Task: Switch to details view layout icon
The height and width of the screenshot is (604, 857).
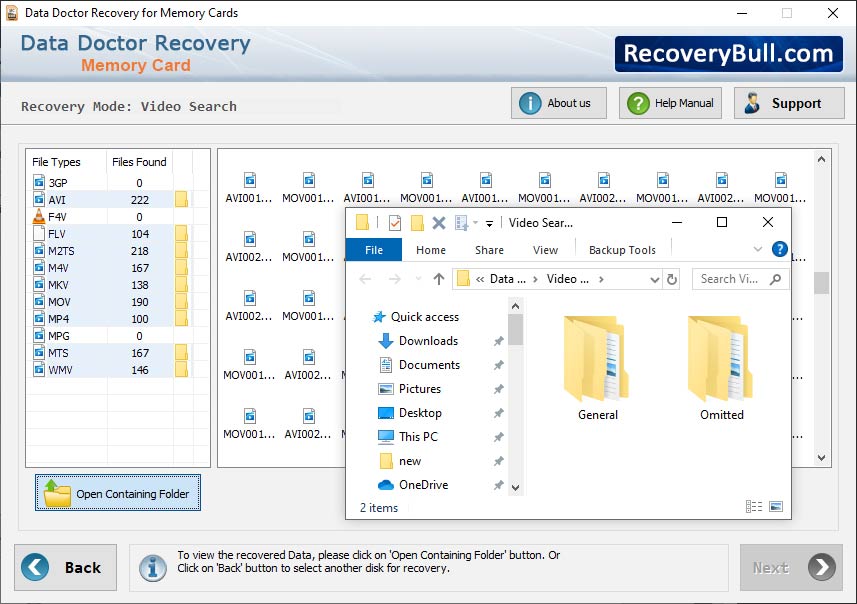Action: click(754, 507)
